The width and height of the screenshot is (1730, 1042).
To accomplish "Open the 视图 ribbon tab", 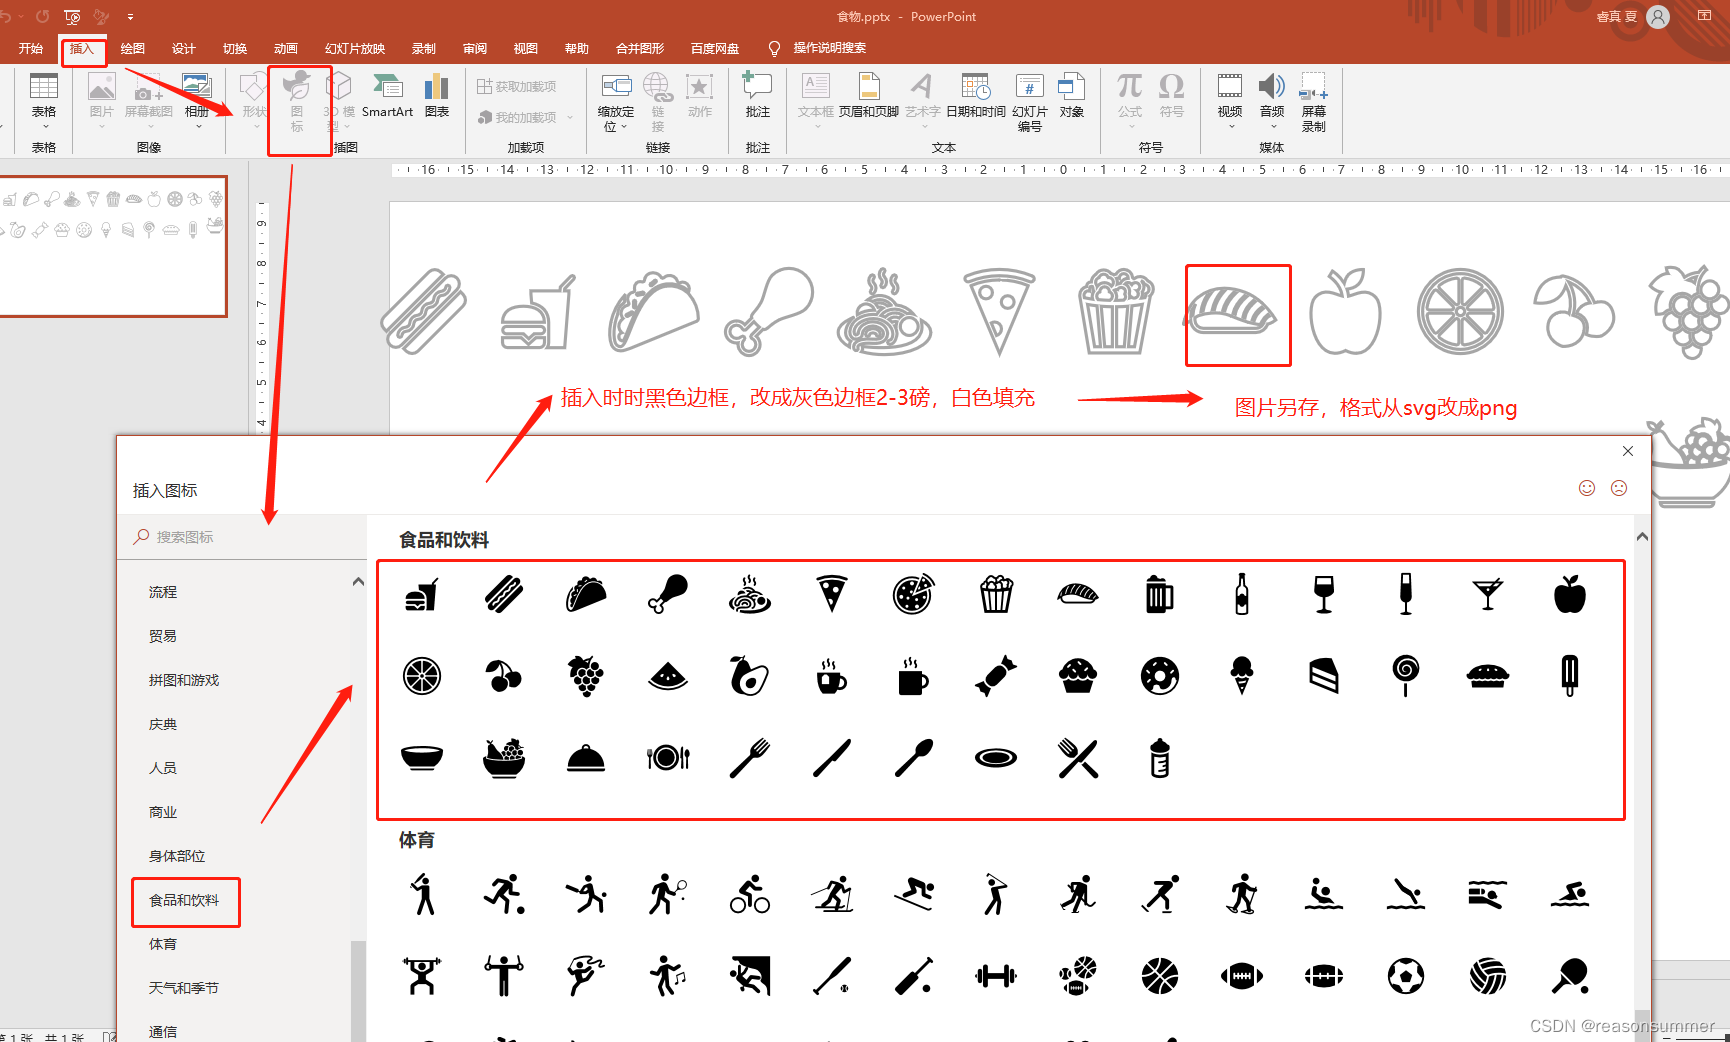I will pos(526,49).
